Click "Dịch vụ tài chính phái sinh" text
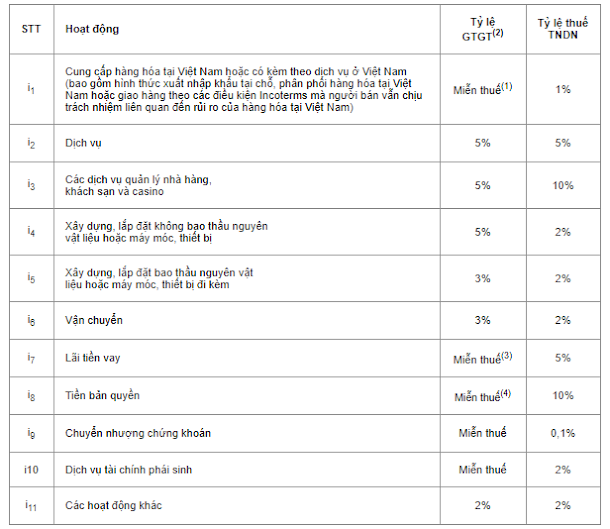This screenshot has width=610, height=529. click(x=128, y=470)
